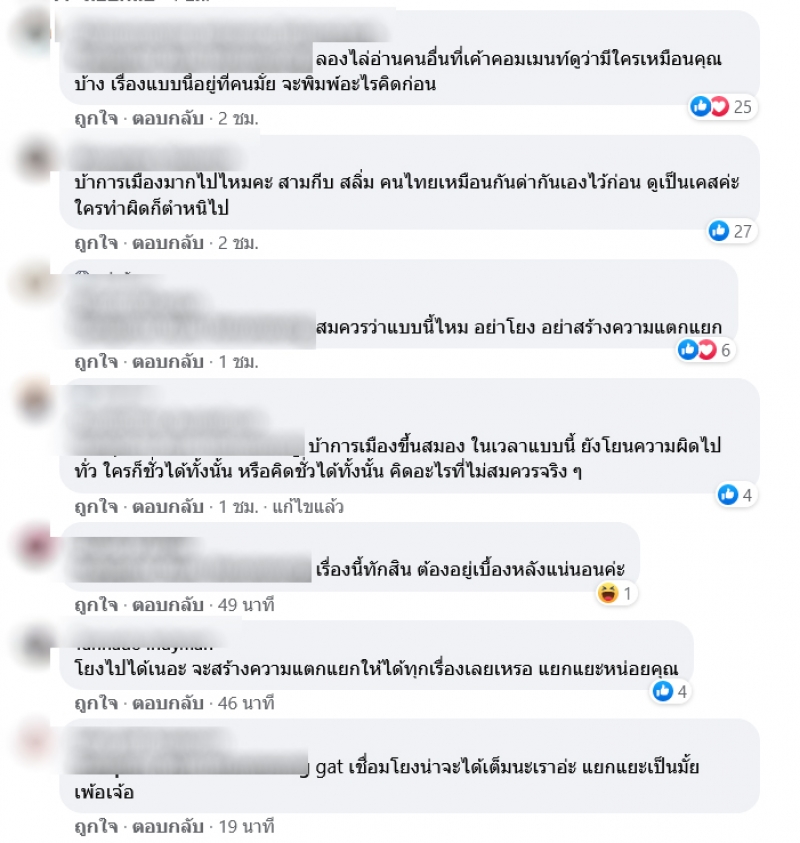Screen dimensions: 800x843
Task: Click ตอบกลับ on the 46 นาที comment
Action: click(168, 703)
